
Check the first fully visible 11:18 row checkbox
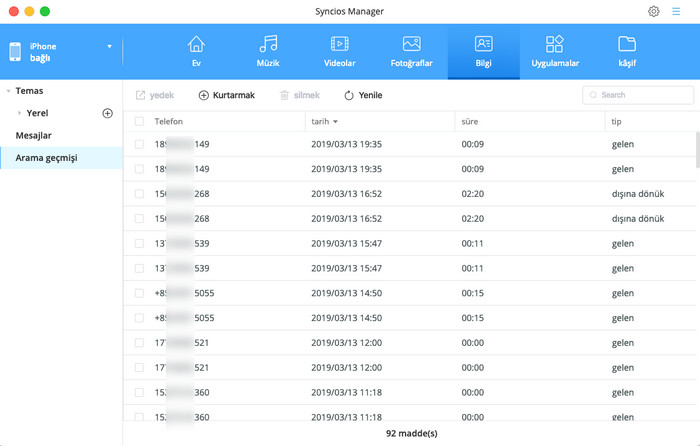click(x=139, y=392)
